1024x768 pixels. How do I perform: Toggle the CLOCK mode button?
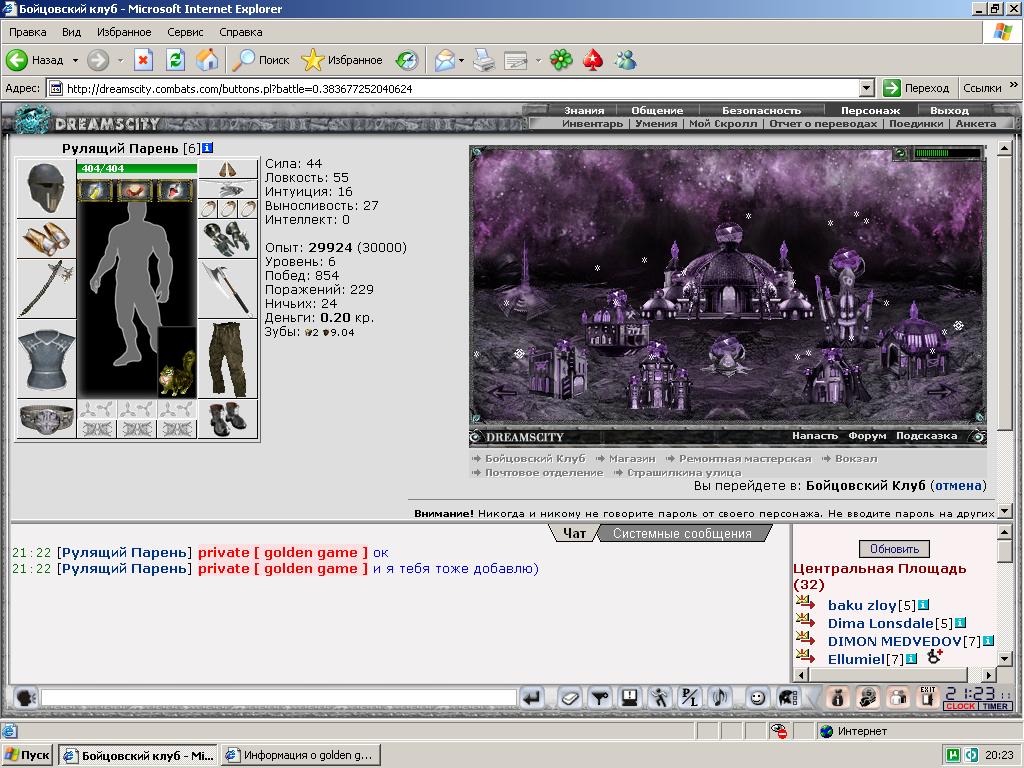coord(960,706)
